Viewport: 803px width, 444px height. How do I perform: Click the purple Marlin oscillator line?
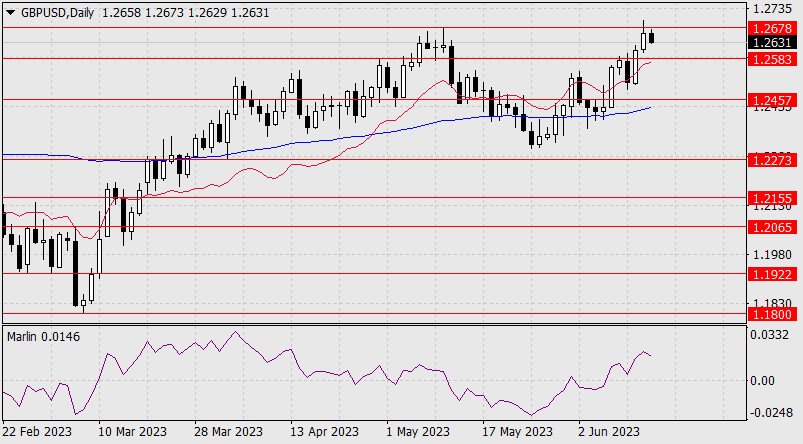tap(327, 373)
